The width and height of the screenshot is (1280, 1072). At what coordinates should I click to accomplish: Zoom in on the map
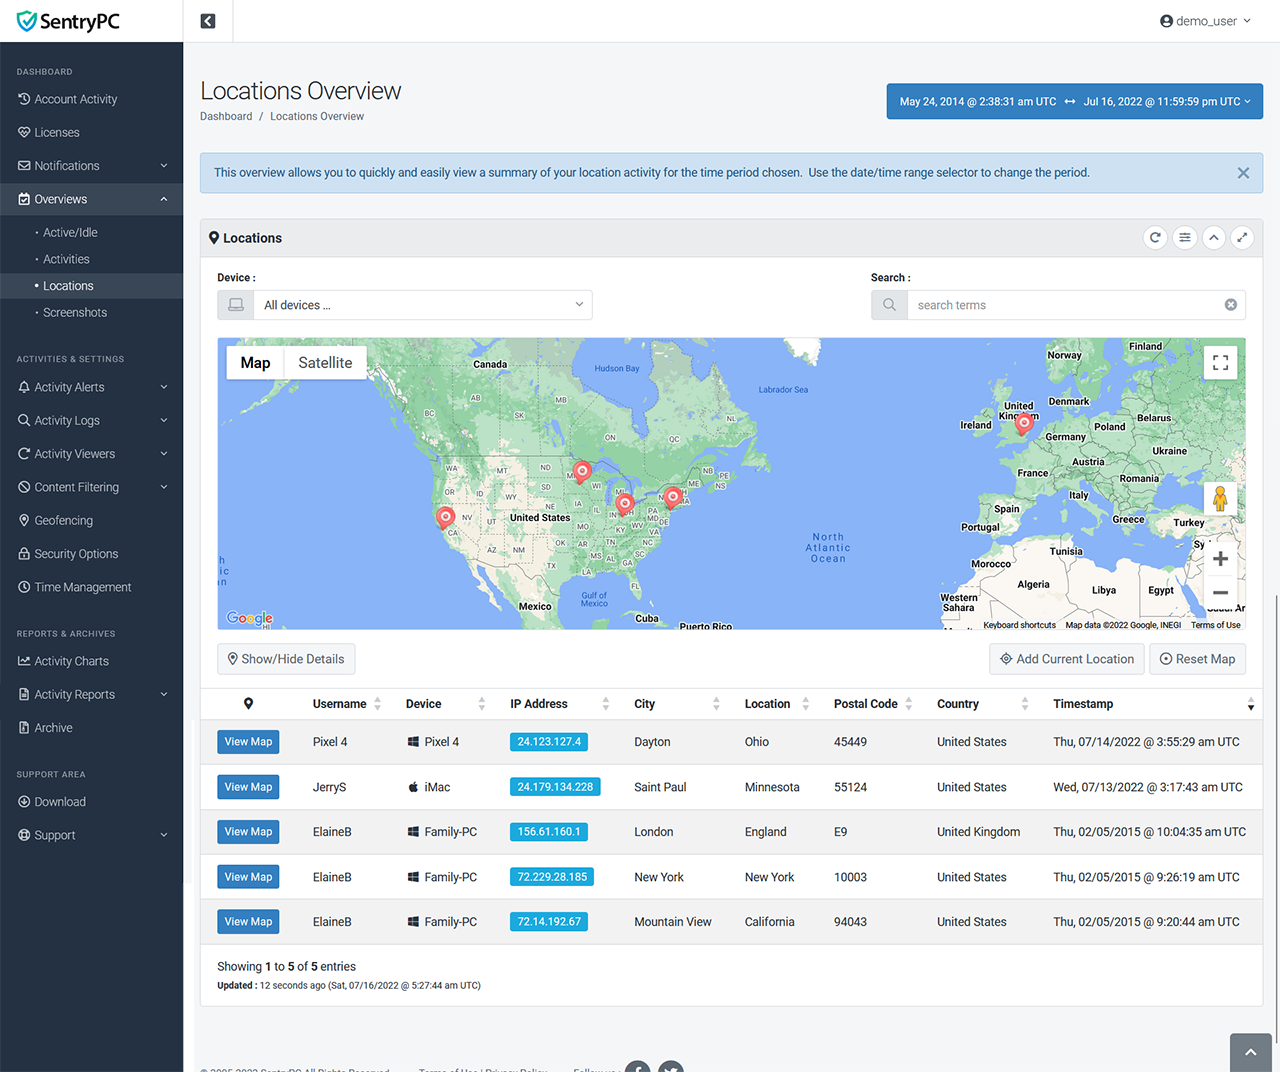coord(1220,559)
